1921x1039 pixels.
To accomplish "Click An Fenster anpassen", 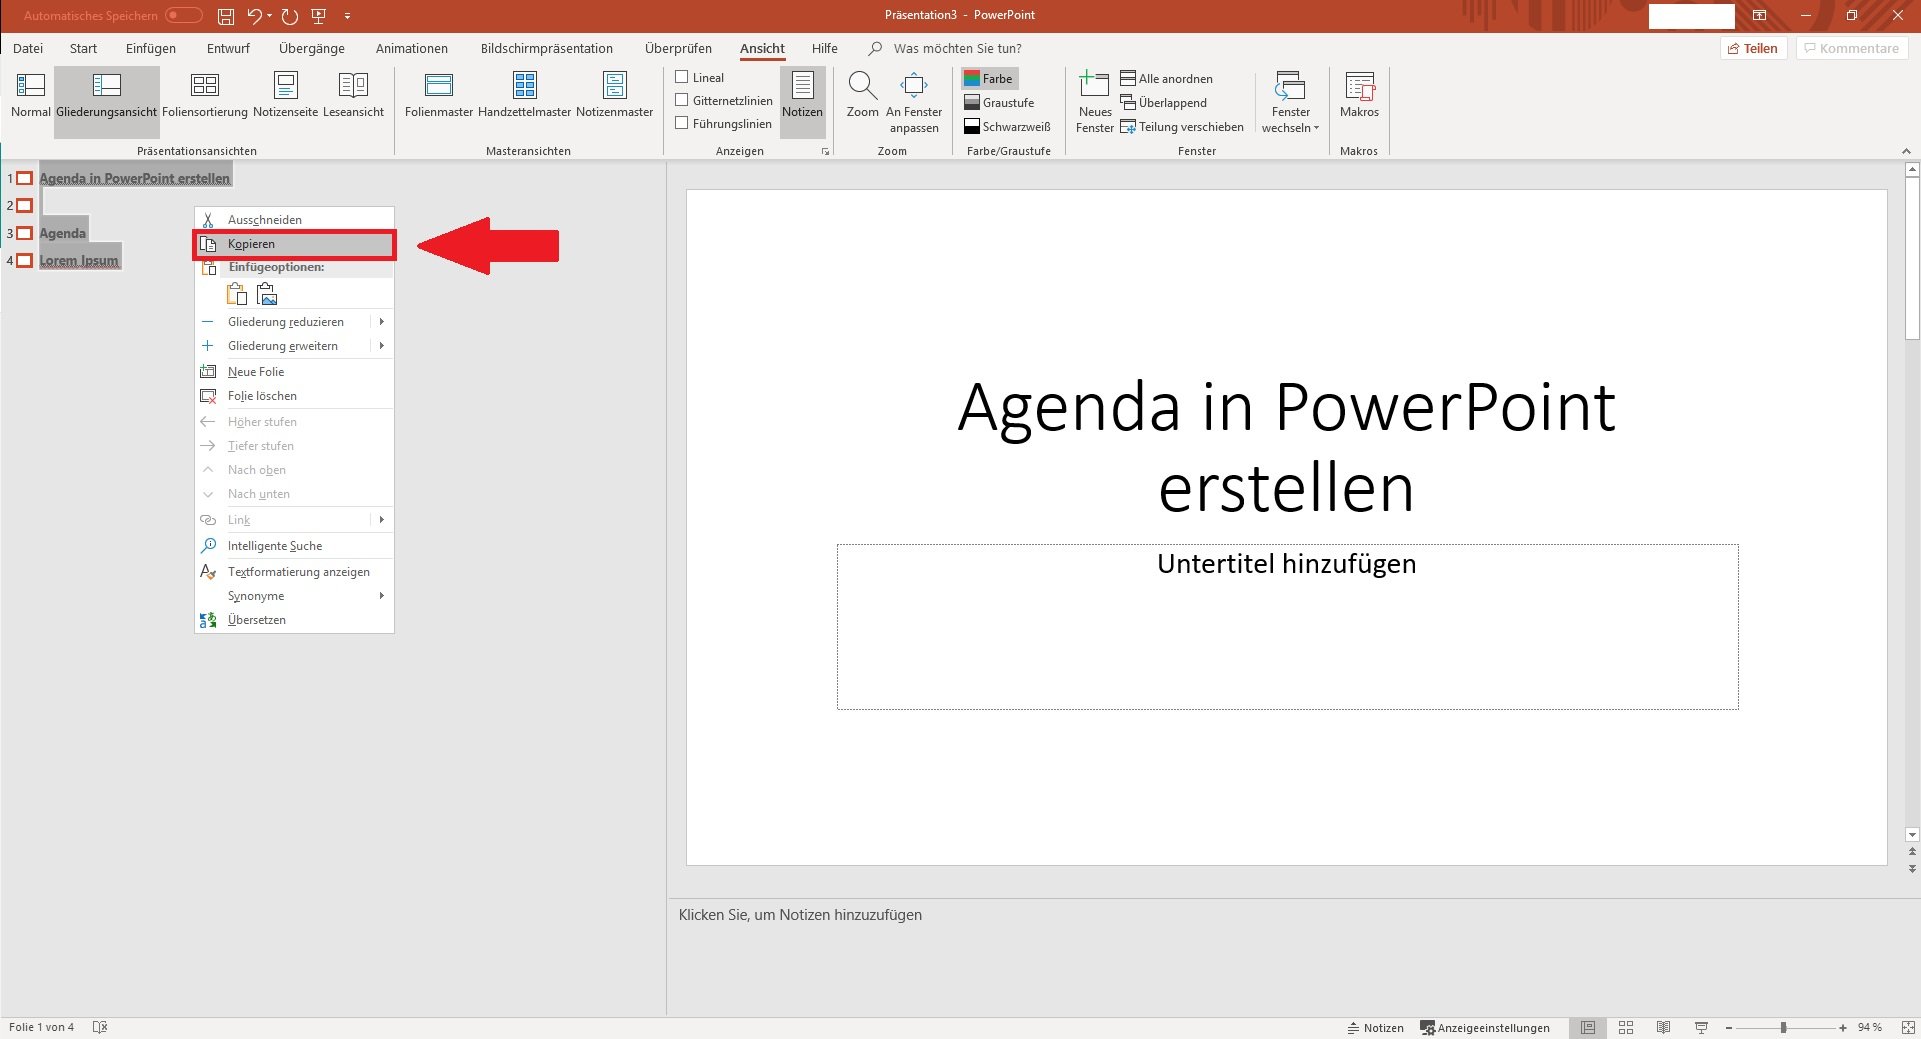I will (x=914, y=103).
